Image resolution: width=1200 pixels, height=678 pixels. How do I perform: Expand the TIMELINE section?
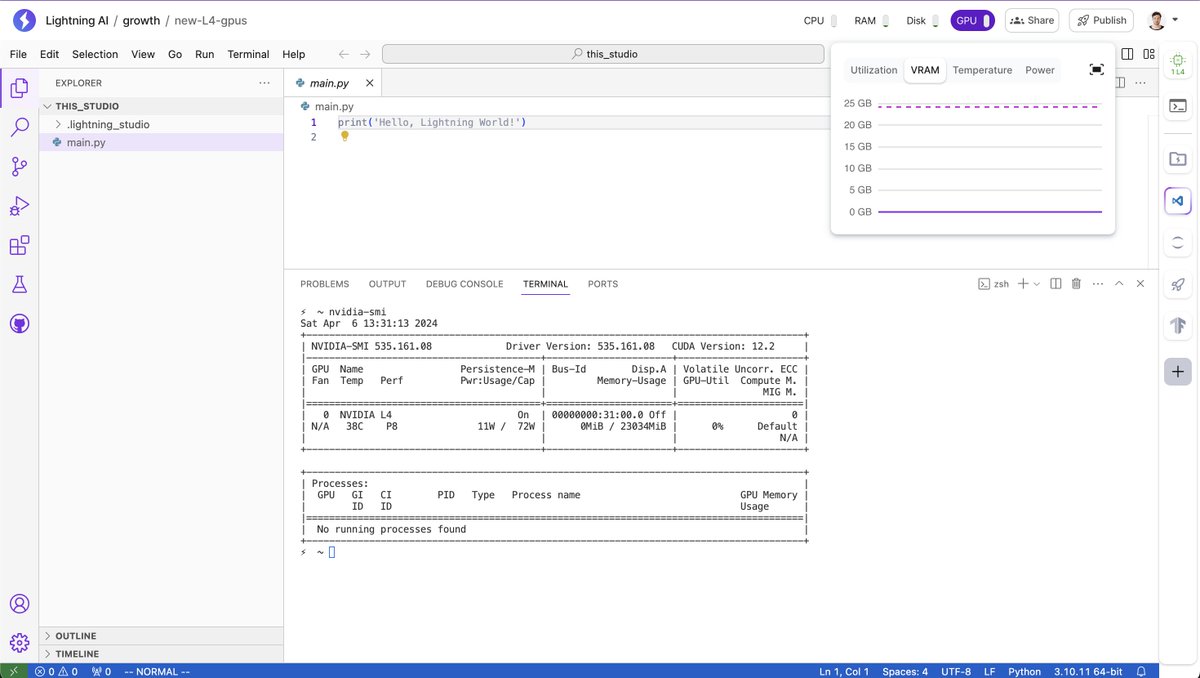click(x=159, y=654)
